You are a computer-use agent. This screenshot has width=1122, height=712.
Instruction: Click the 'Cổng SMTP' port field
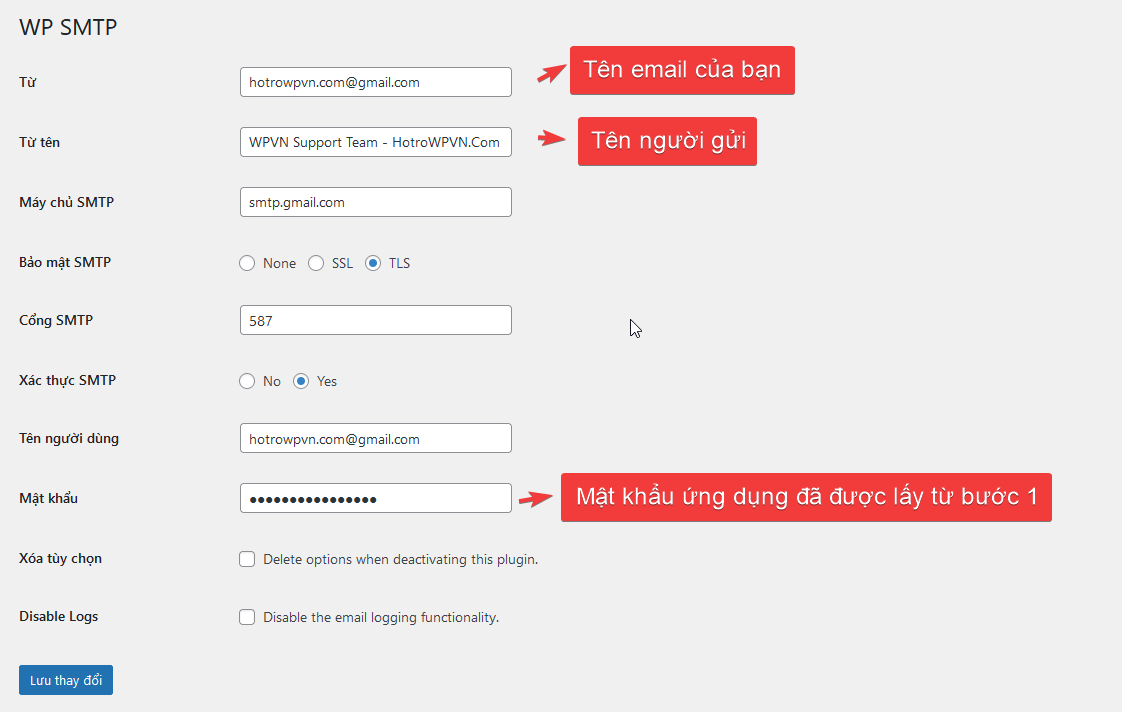point(375,320)
